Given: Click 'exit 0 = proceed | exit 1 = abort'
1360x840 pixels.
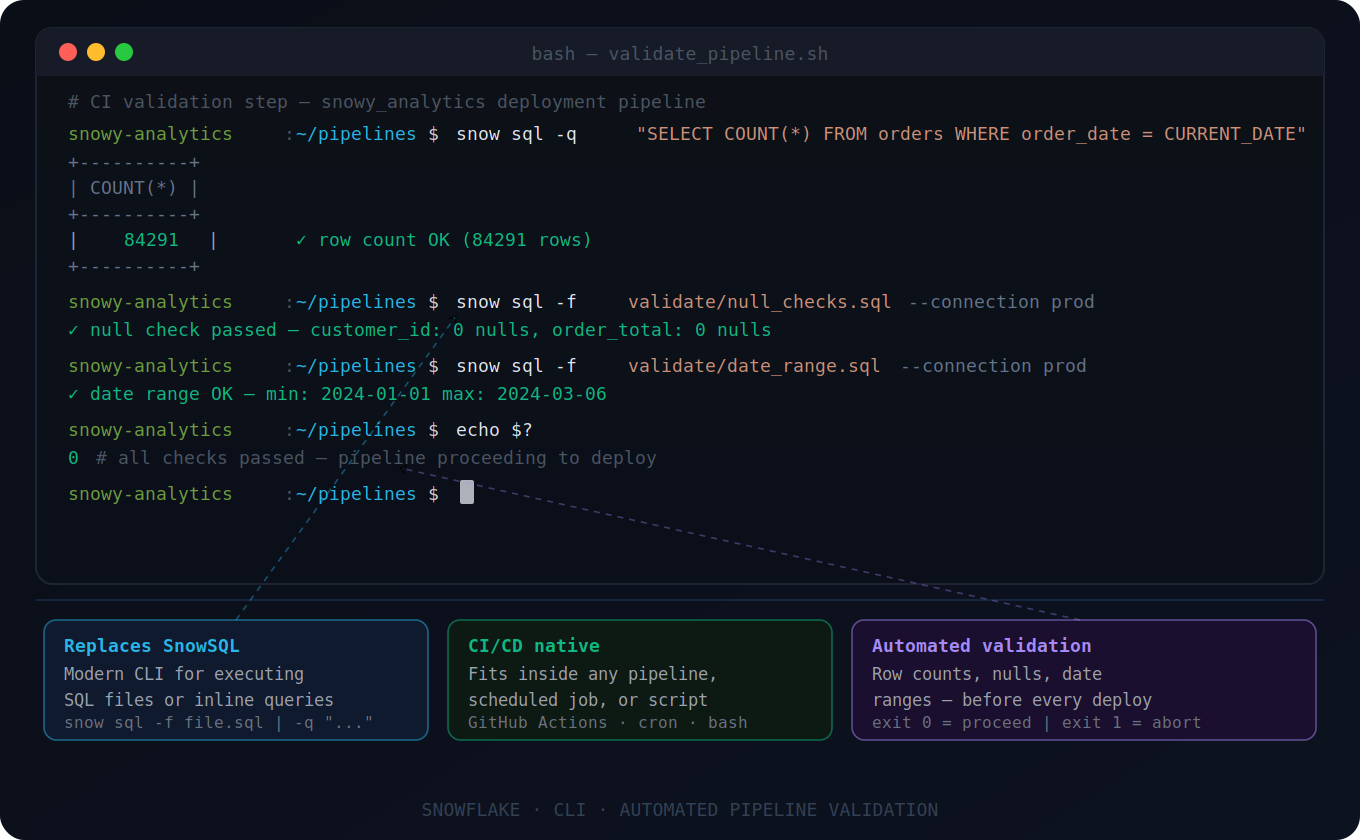Looking at the screenshot, I should [1036, 722].
